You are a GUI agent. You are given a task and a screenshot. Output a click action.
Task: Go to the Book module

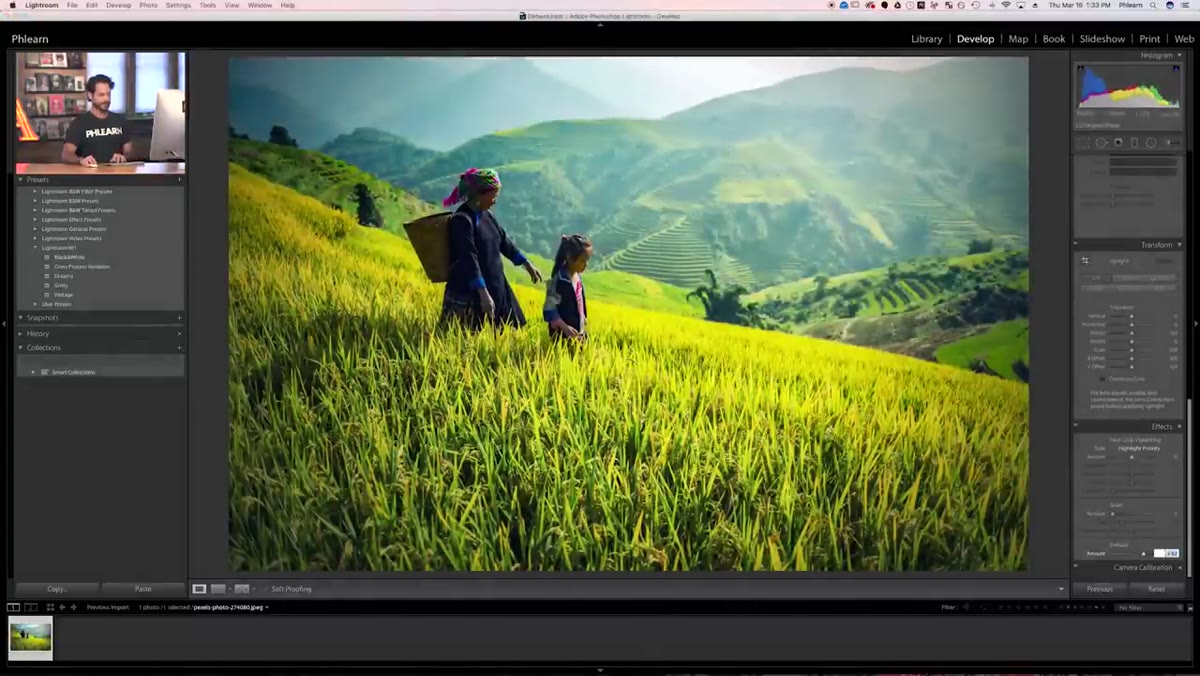pos(1054,39)
